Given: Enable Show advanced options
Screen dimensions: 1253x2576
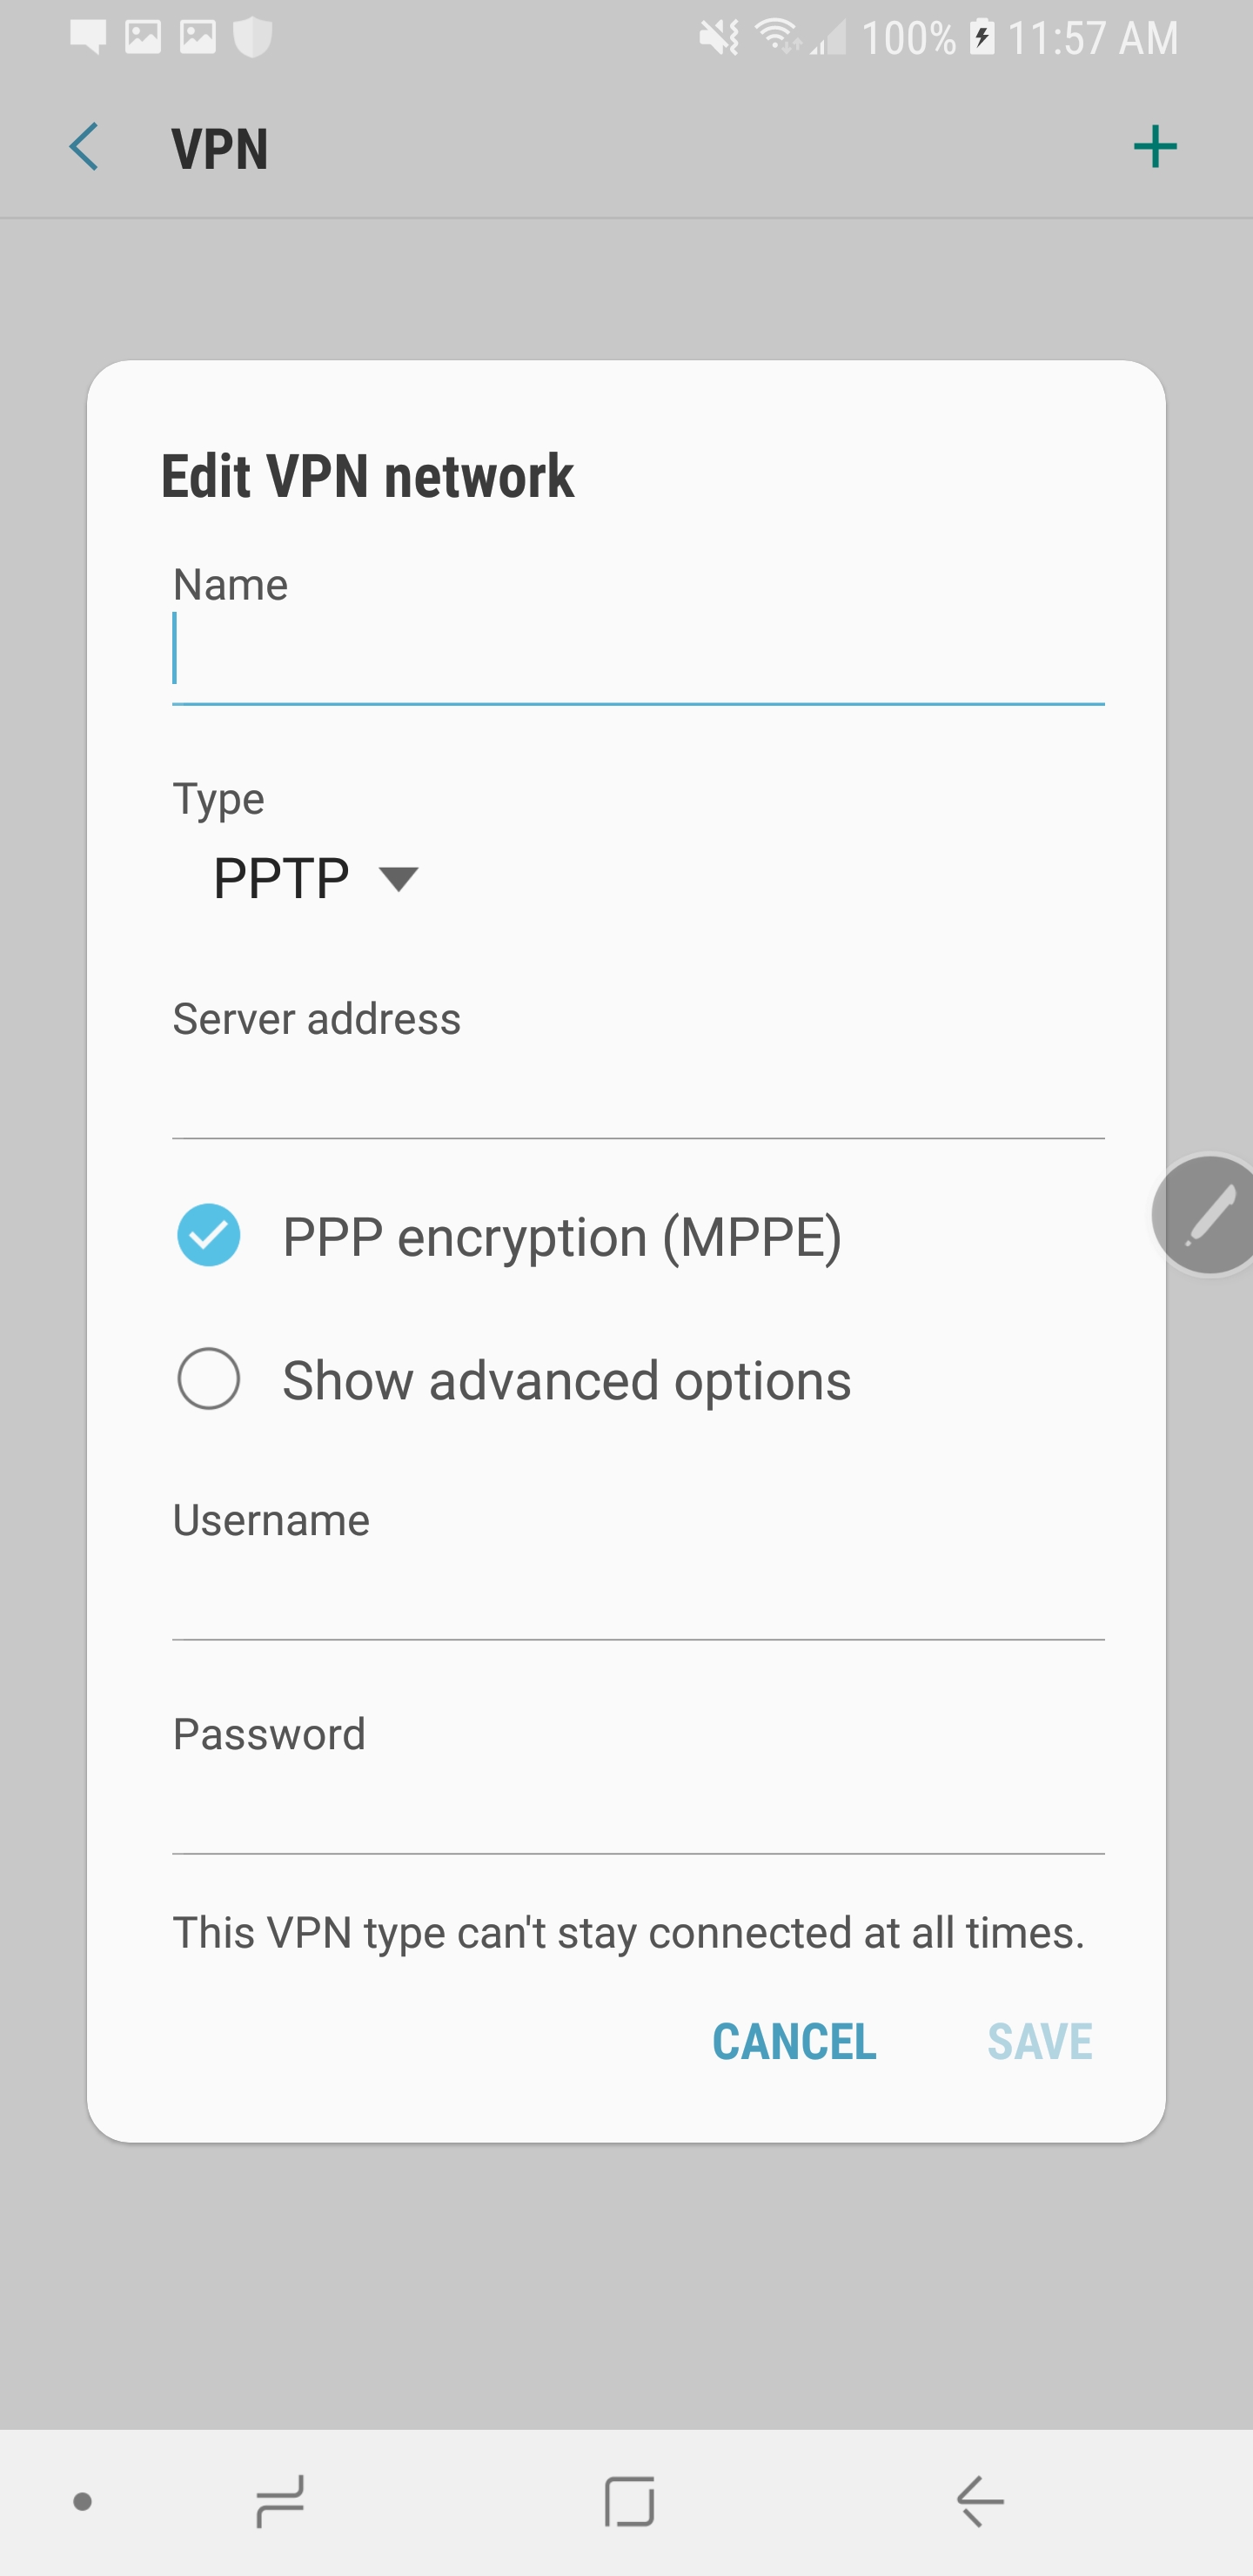Looking at the screenshot, I should pos(209,1379).
